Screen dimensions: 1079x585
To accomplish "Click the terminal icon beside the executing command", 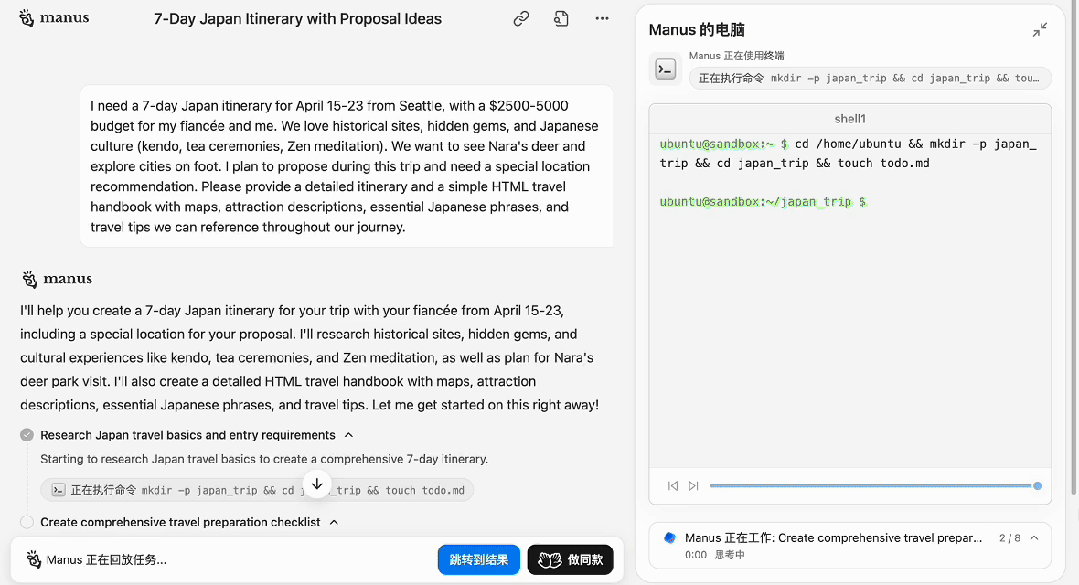I will 59,489.
